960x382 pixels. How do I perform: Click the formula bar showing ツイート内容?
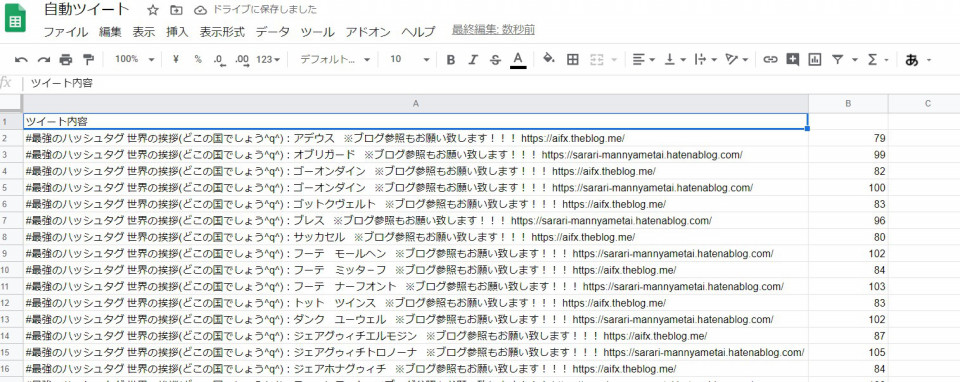pos(490,83)
